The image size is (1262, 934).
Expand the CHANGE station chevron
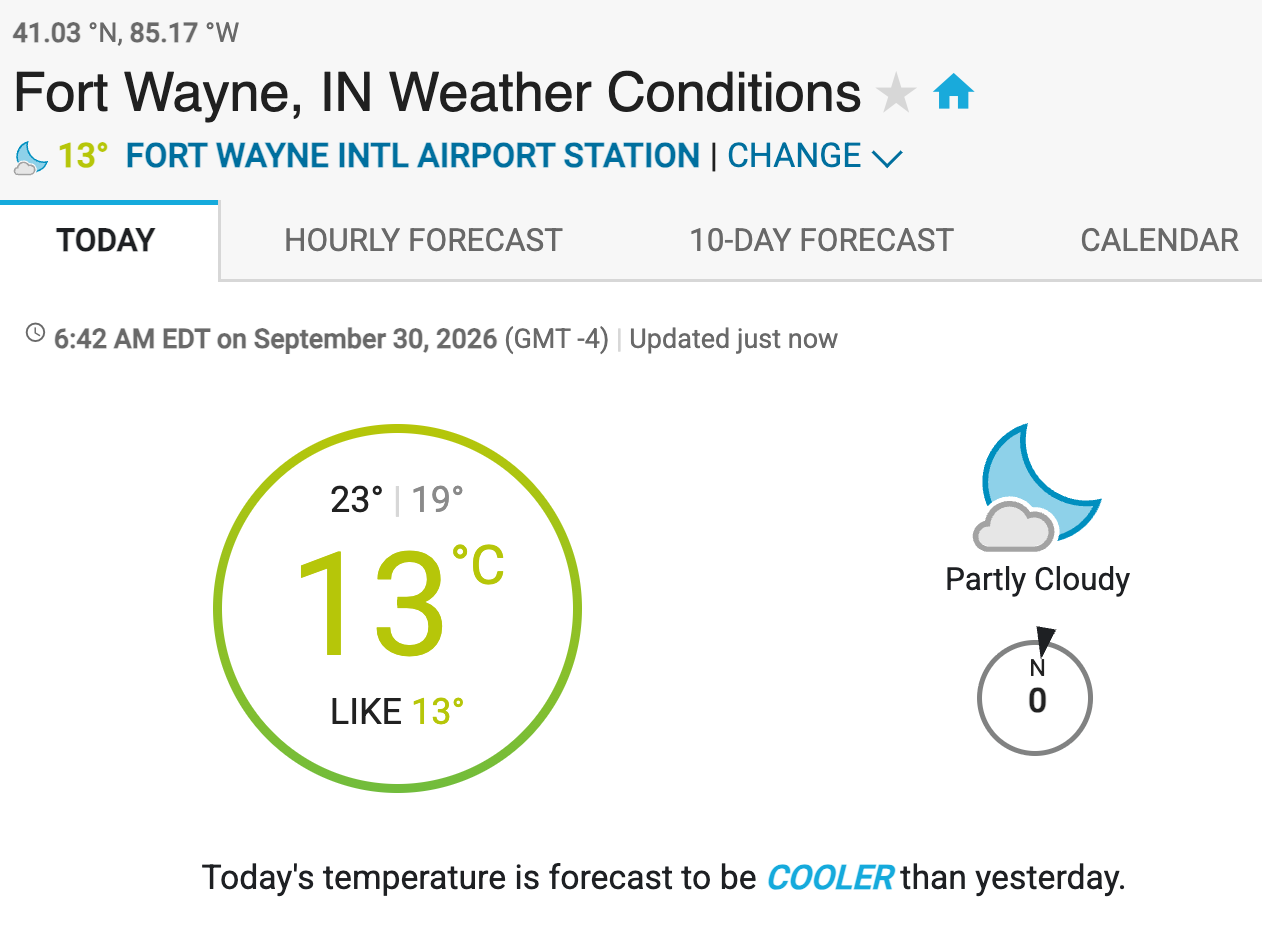(x=887, y=158)
